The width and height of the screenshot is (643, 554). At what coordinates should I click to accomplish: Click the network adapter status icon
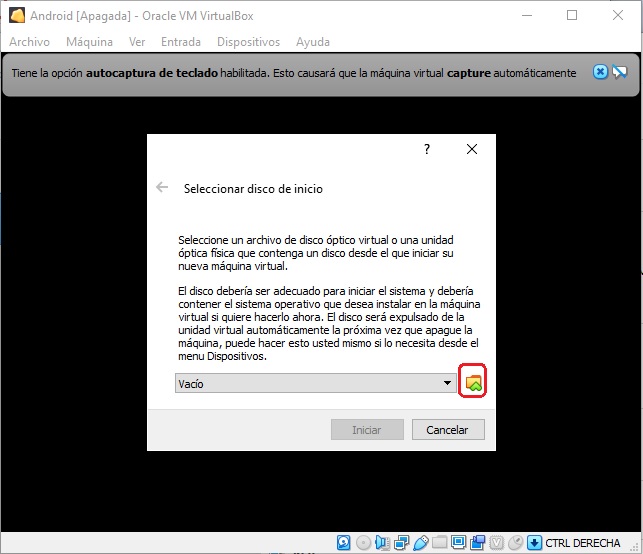click(401, 543)
